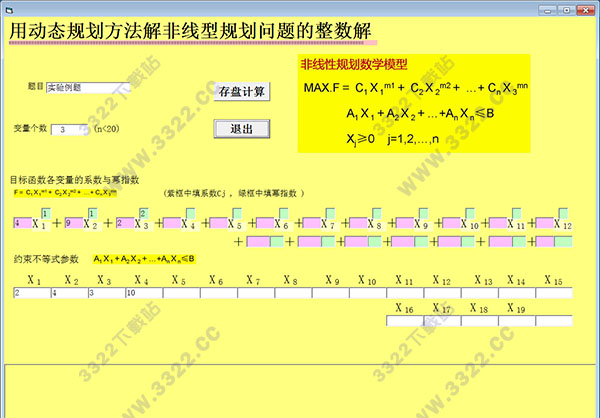Select the empty constraint cell under X15
Screen dimensions: 600x418
tap(554, 293)
